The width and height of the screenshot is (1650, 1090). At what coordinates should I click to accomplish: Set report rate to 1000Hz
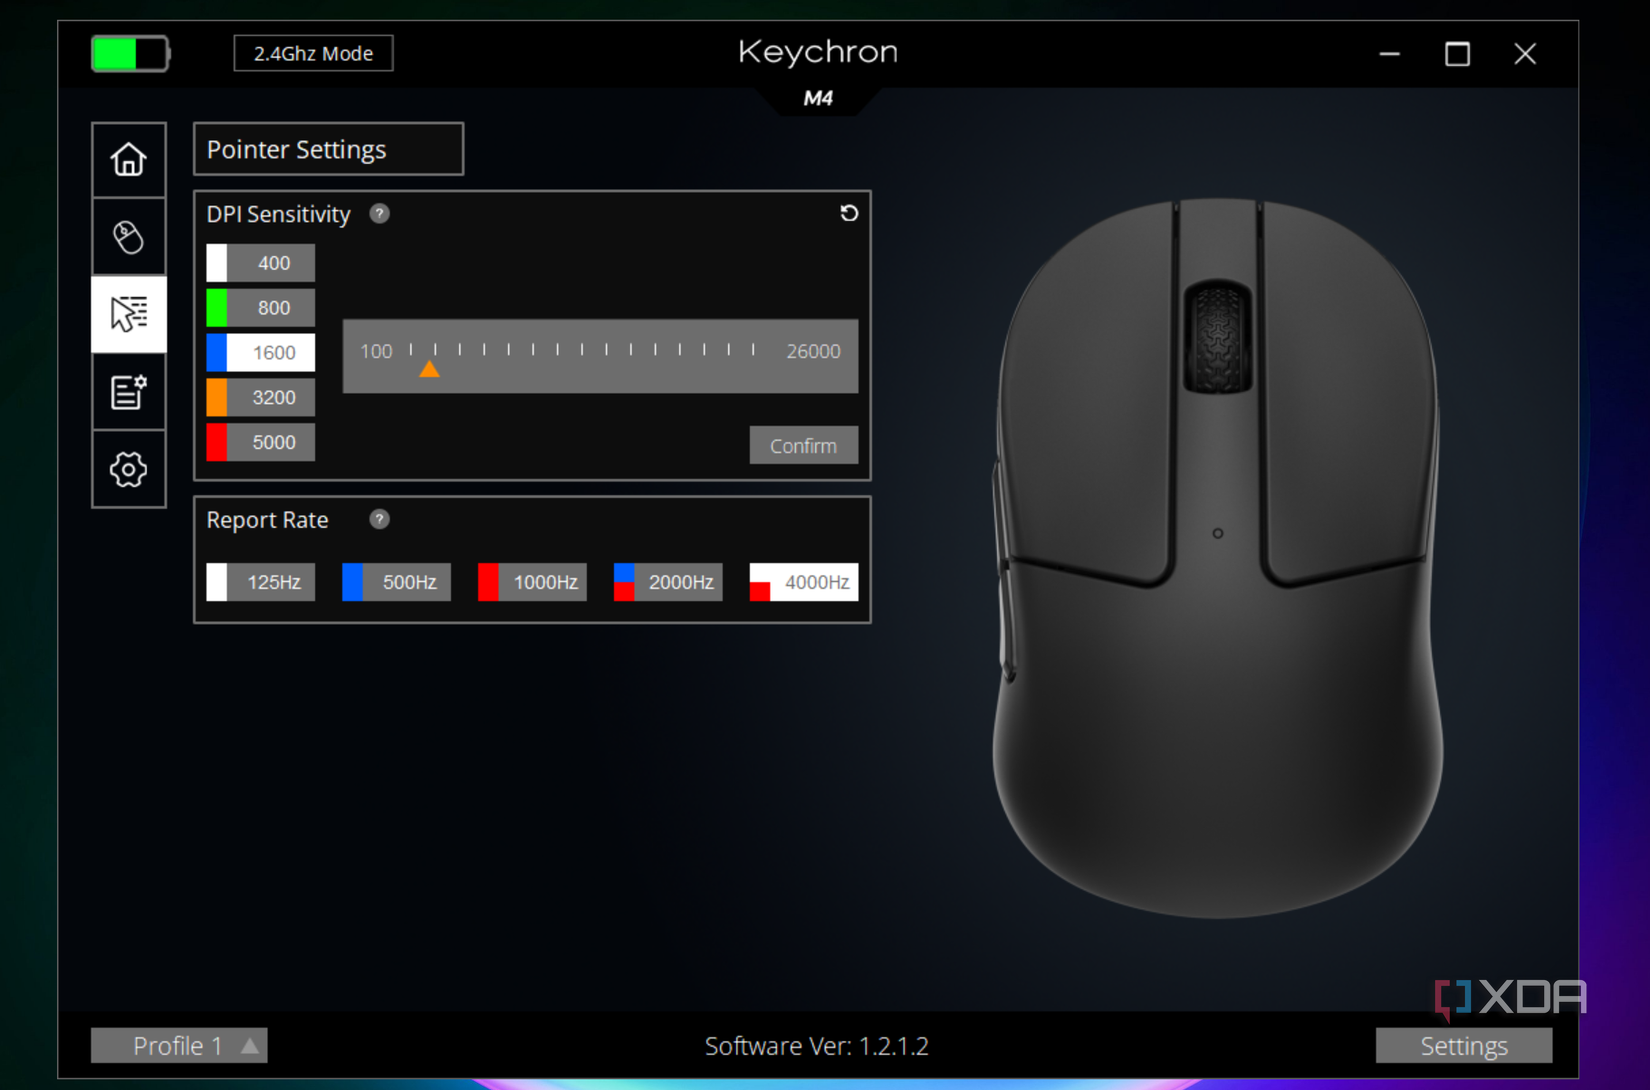click(x=532, y=582)
